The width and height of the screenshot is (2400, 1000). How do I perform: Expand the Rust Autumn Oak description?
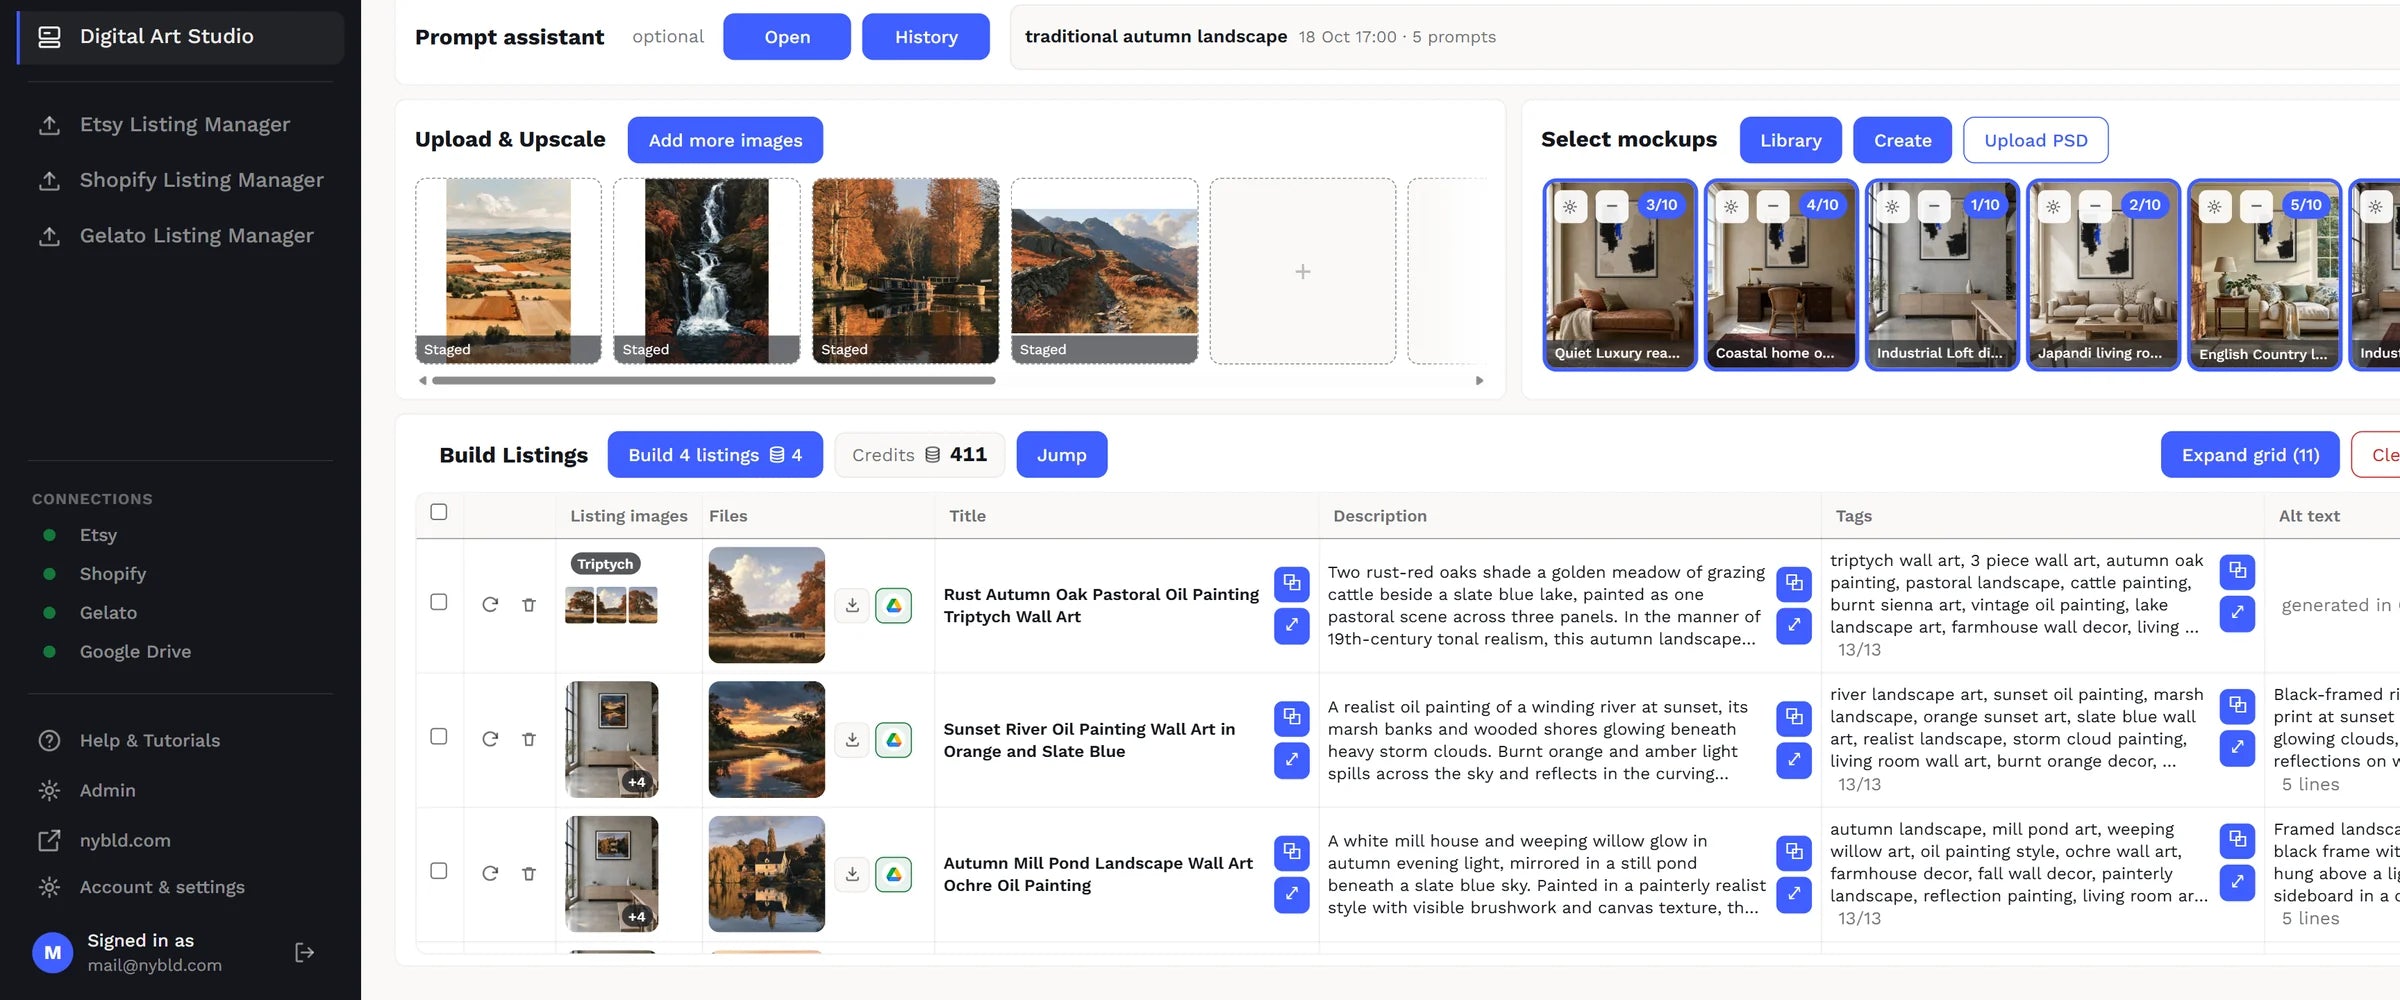coord(1794,625)
